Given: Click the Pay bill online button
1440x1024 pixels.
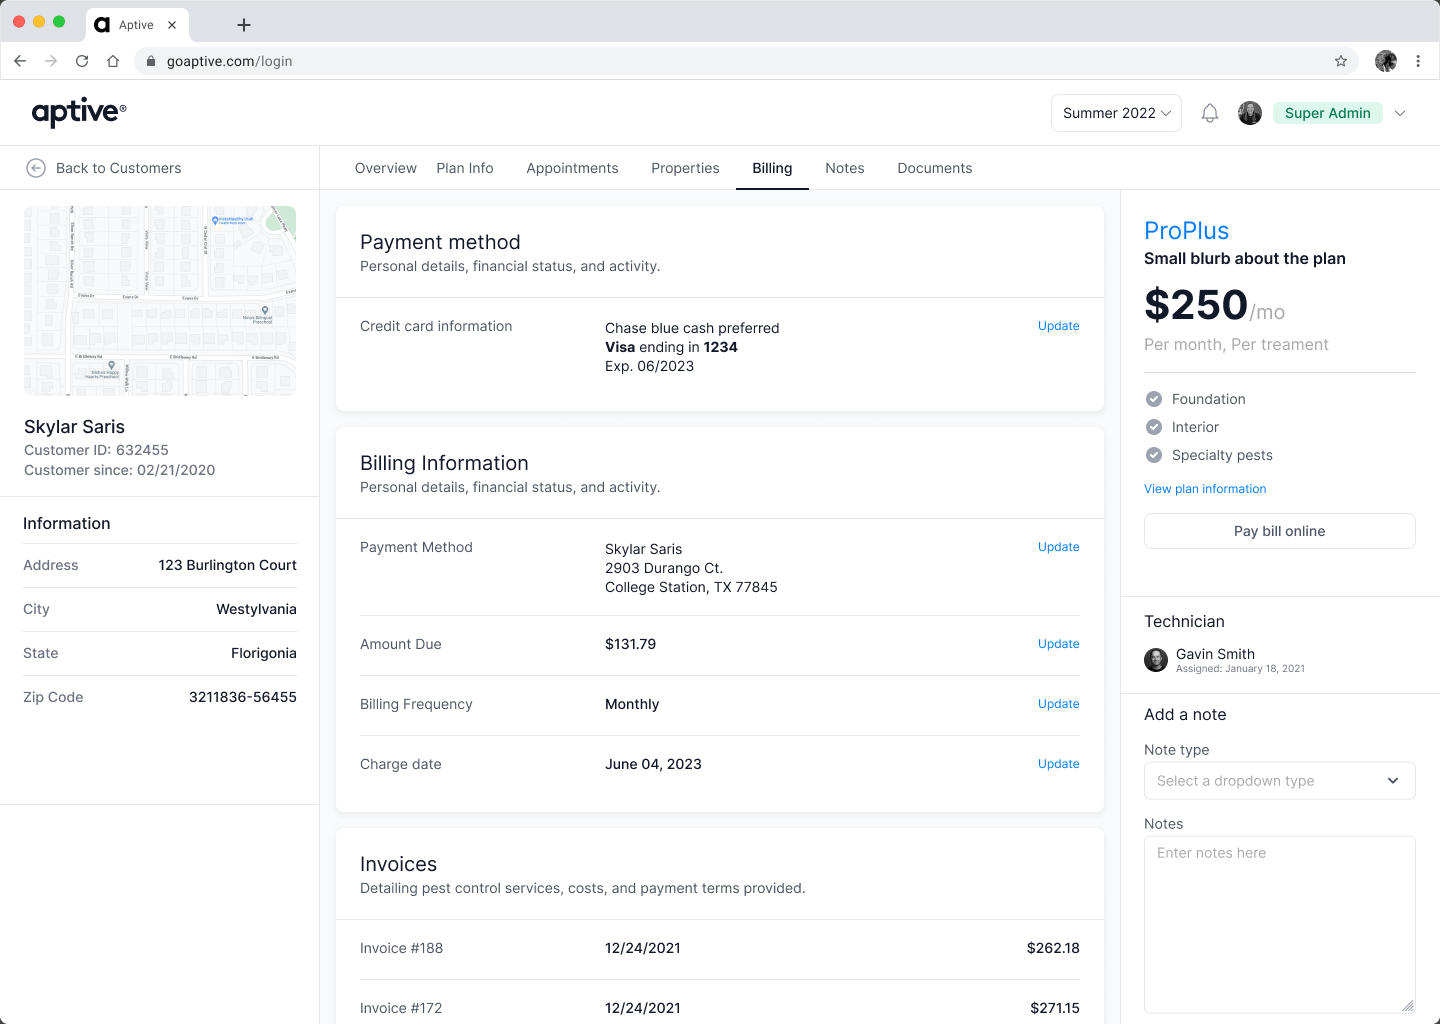Looking at the screenshot, I should point(1280,531).
